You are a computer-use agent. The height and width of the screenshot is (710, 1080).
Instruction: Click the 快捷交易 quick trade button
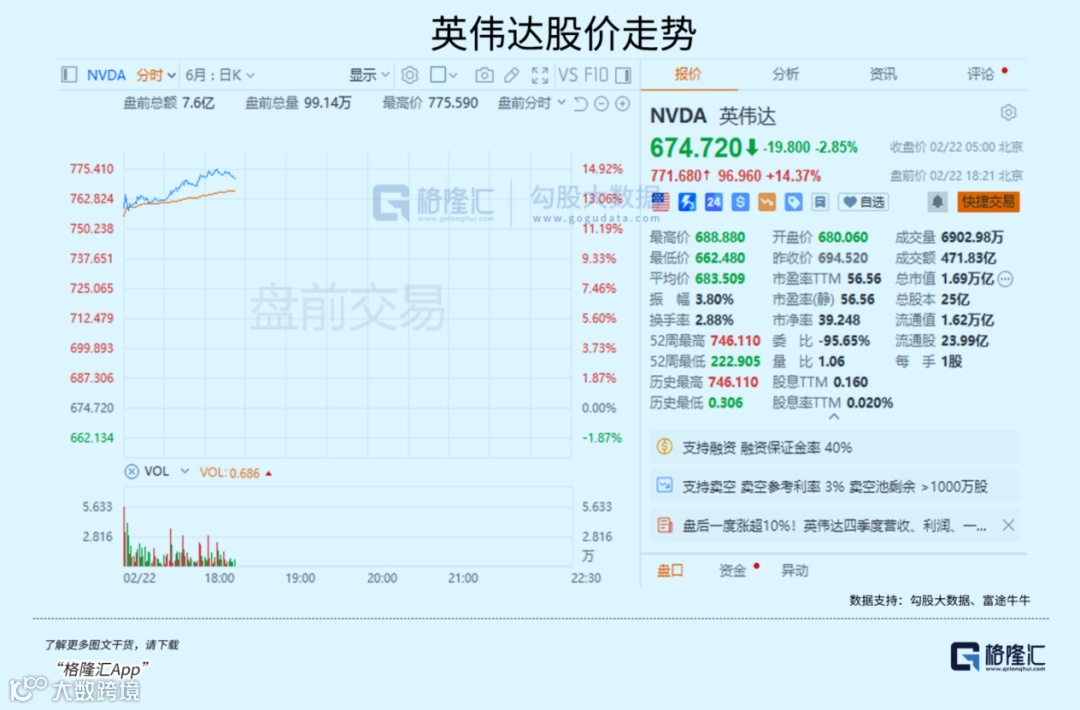tap(988, 202)
